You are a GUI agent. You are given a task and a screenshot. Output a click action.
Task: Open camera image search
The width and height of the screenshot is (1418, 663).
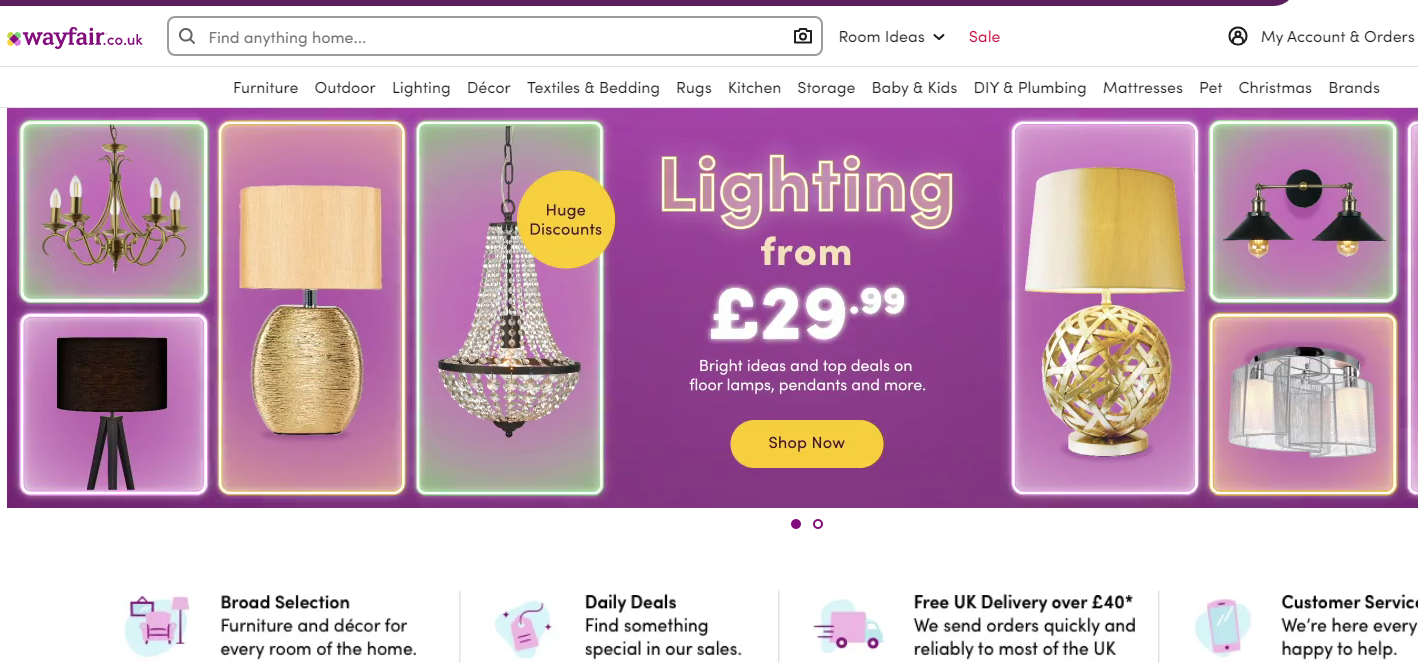tap(802, 37)
